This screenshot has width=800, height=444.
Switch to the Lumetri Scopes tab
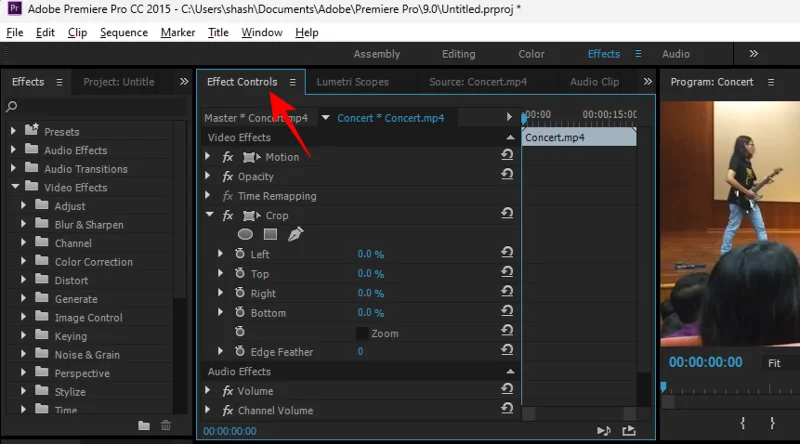[x=352, y=82]
